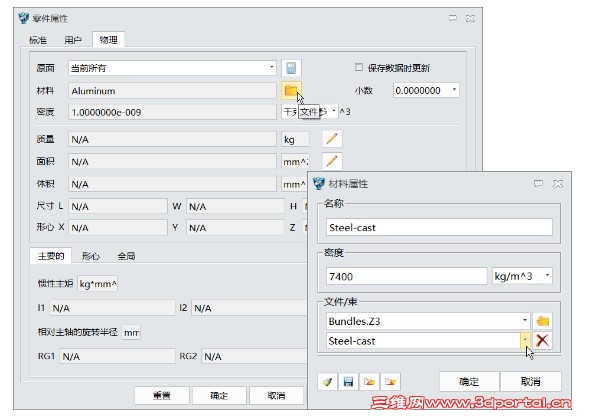The width and height of the screenshot is (591, 416).
Task: Click the 尺寸 W N/A field
Action: (x=235, y=206)
